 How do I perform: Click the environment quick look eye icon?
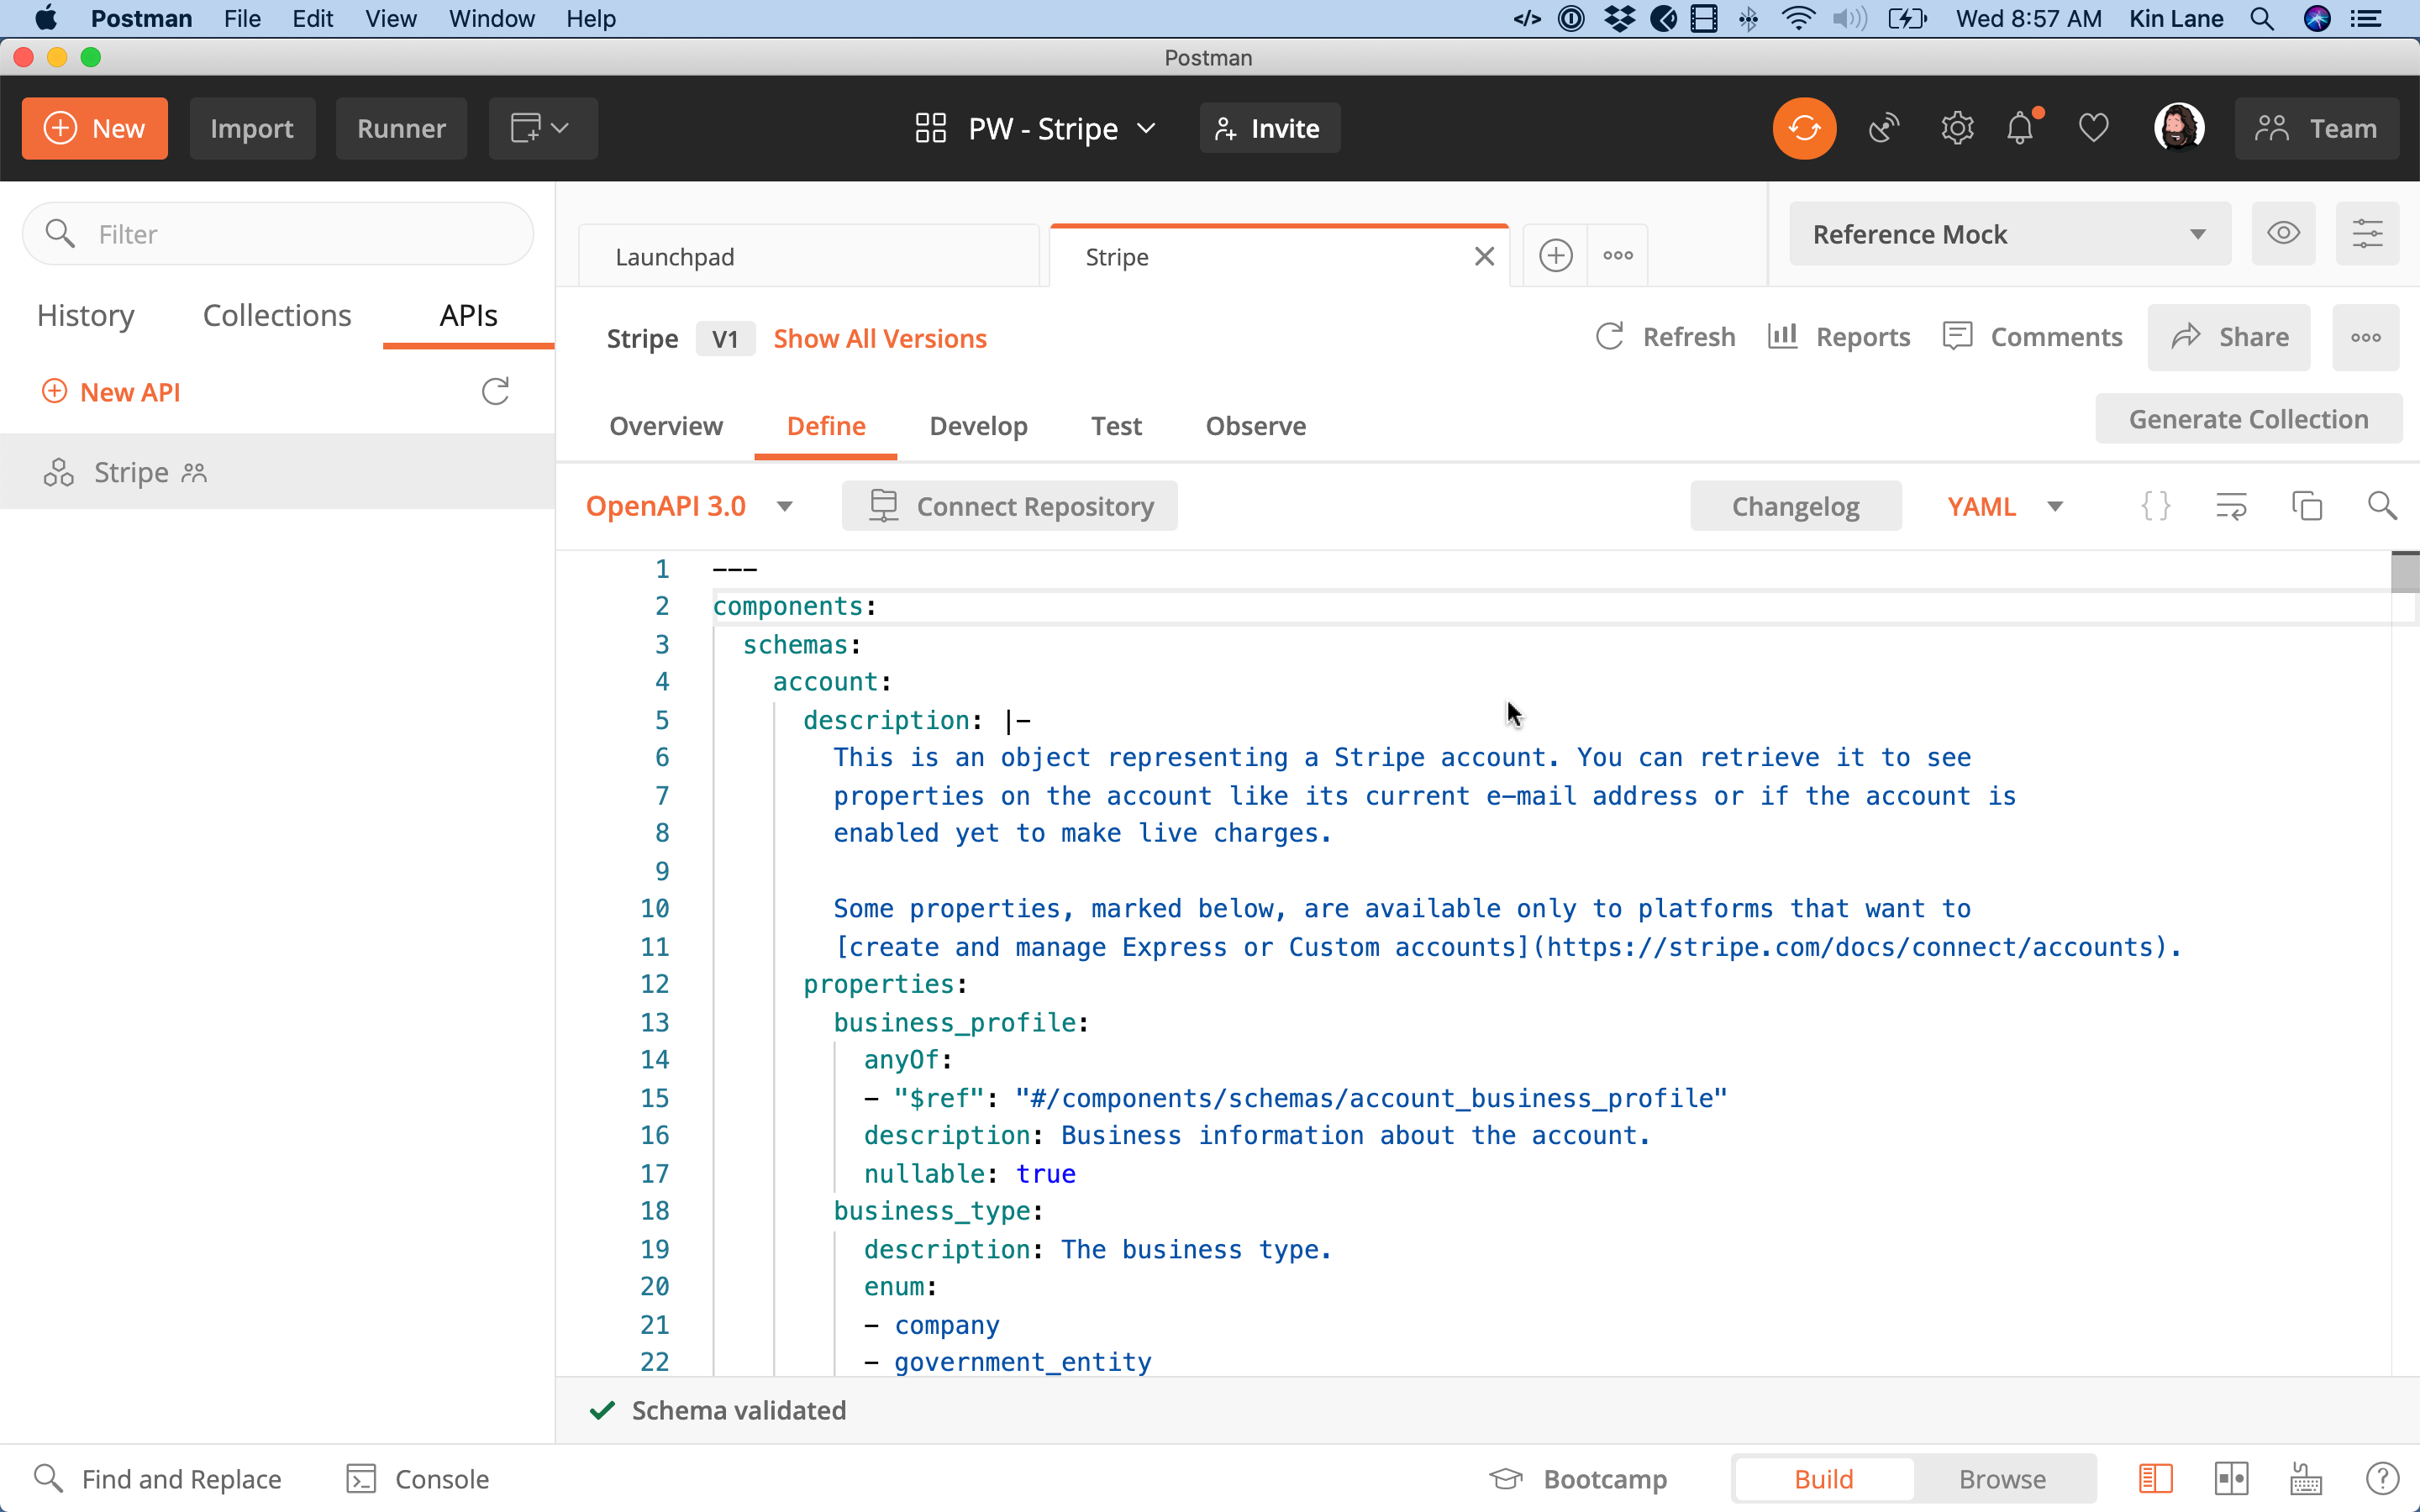pos(2283,234)
